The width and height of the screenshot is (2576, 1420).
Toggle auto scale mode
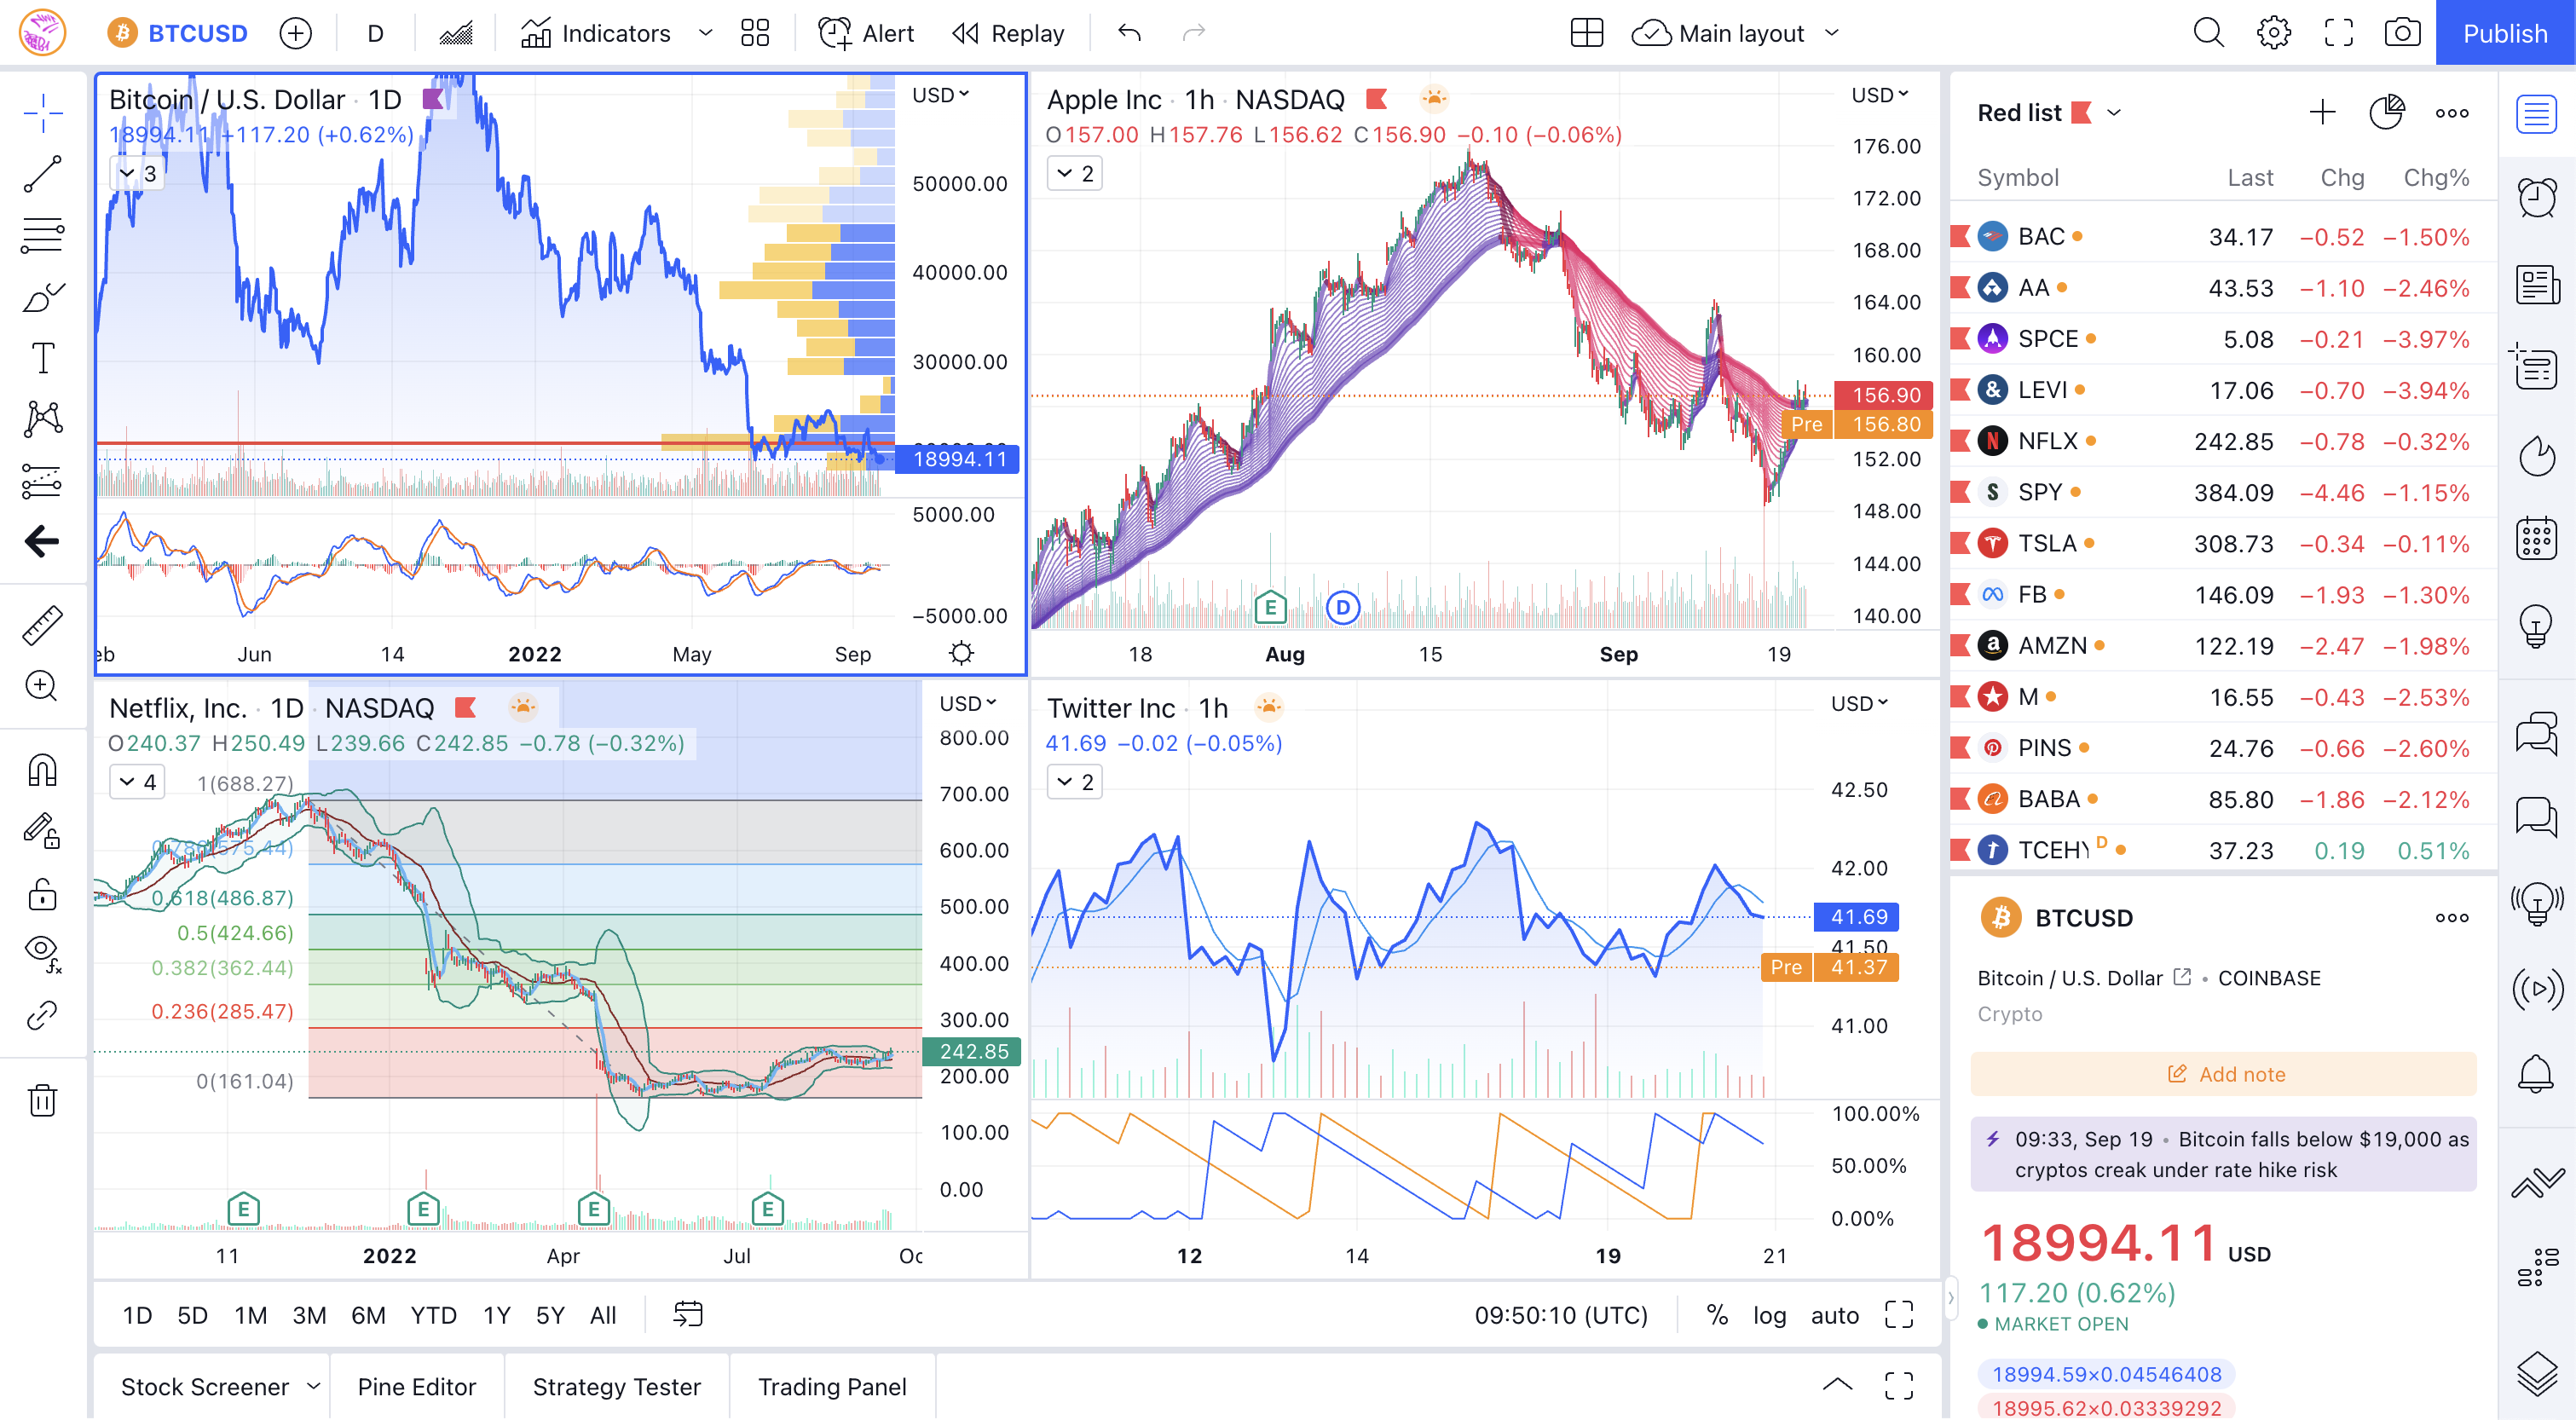pyautogui.click(x=1834, y=1315)
